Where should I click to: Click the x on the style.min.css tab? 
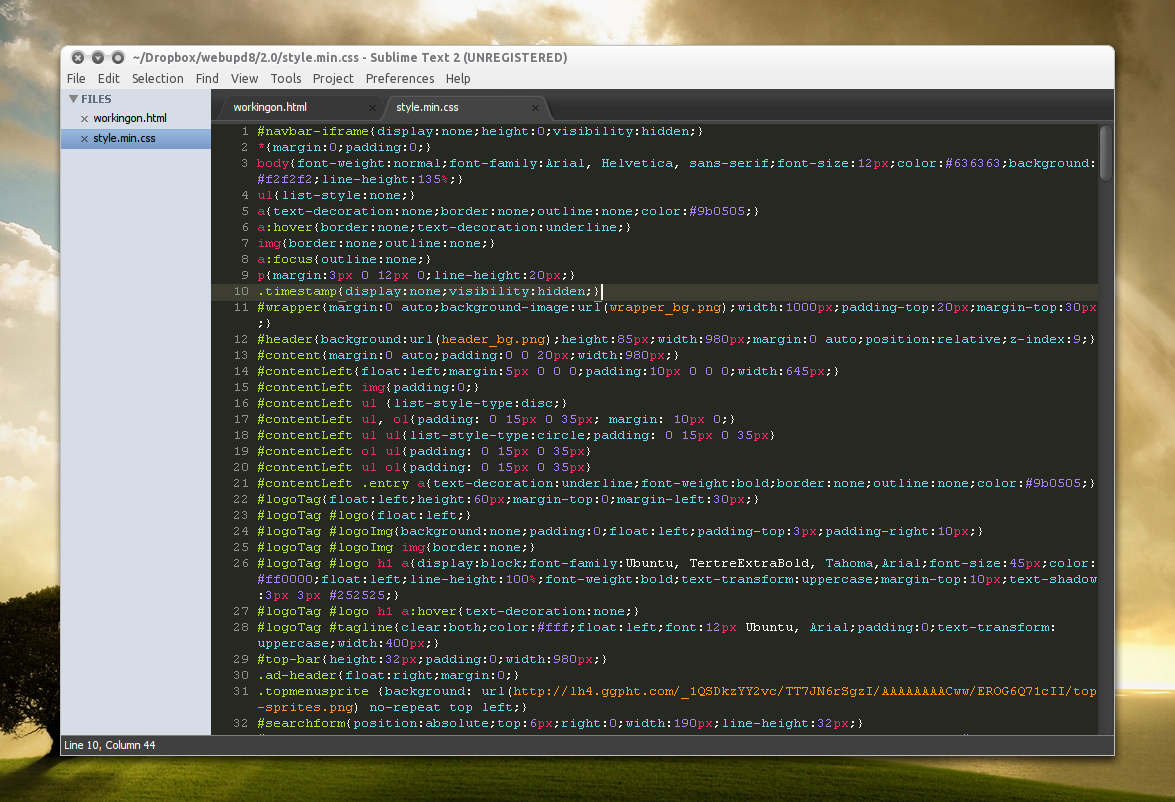click(535, 107)
